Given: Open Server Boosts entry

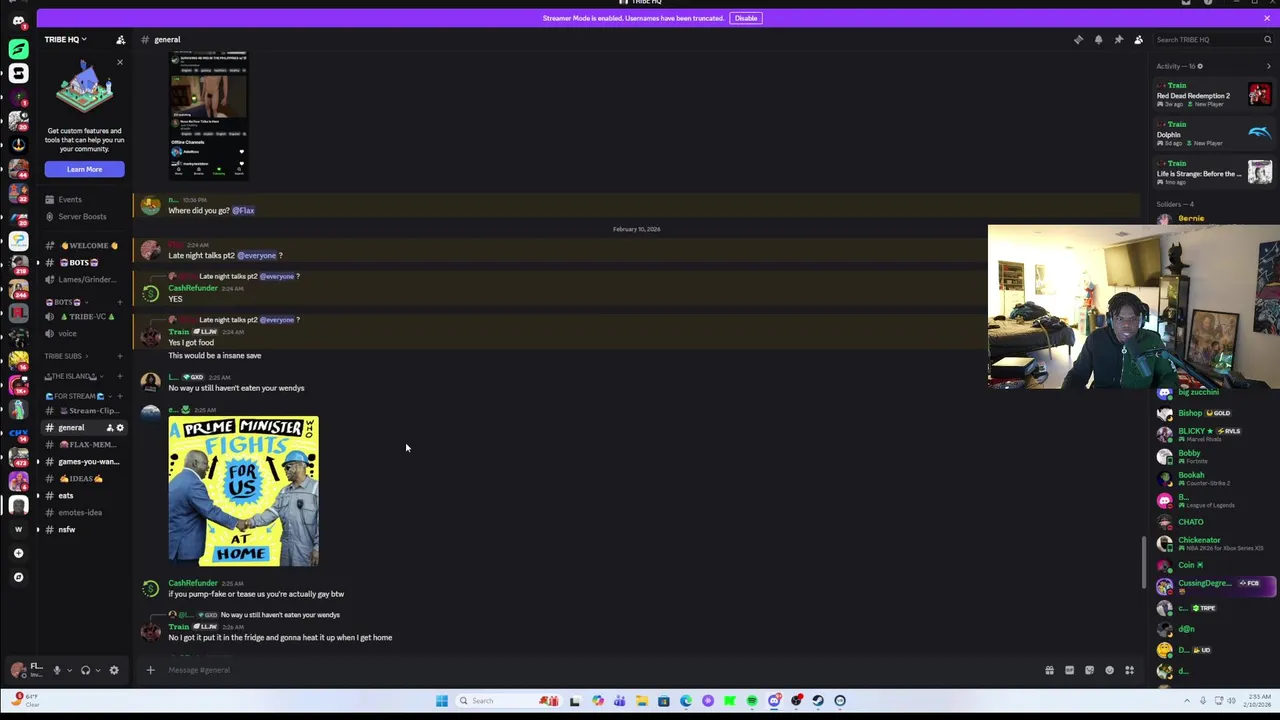Looking at the screenshot, I should (84, 216).
